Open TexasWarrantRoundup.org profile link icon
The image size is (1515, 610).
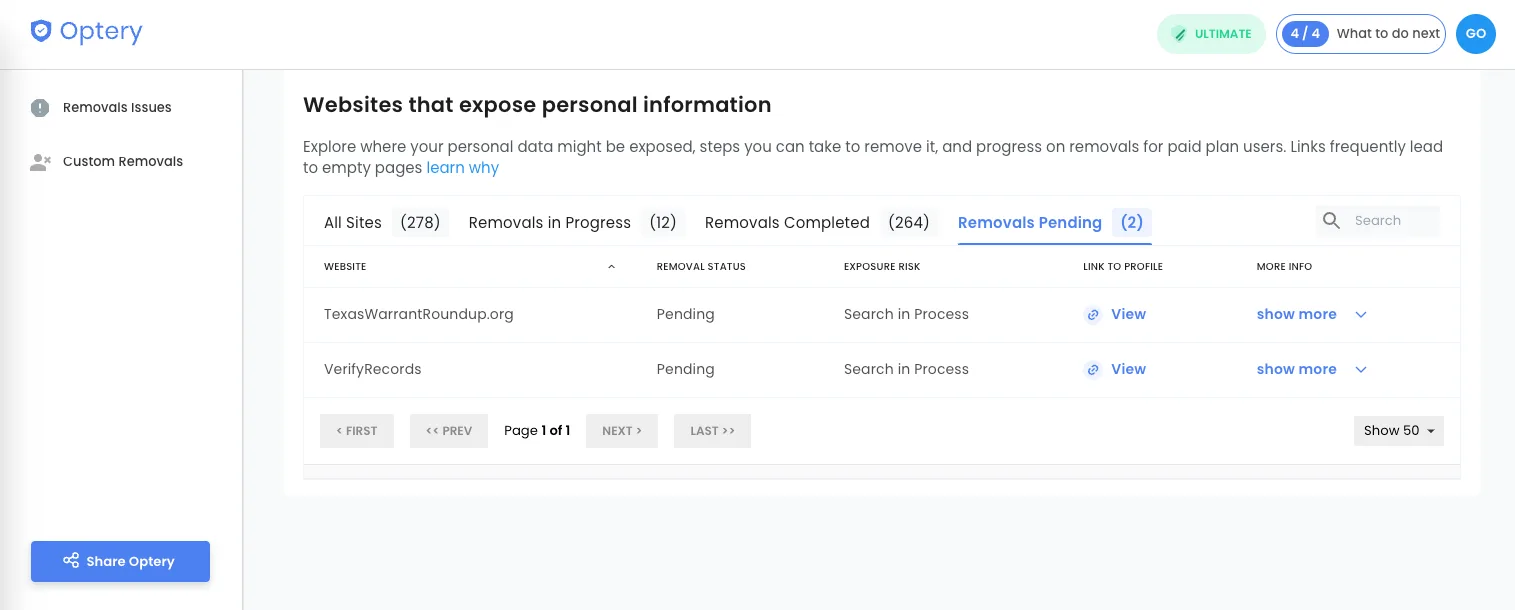(1093, 315)
